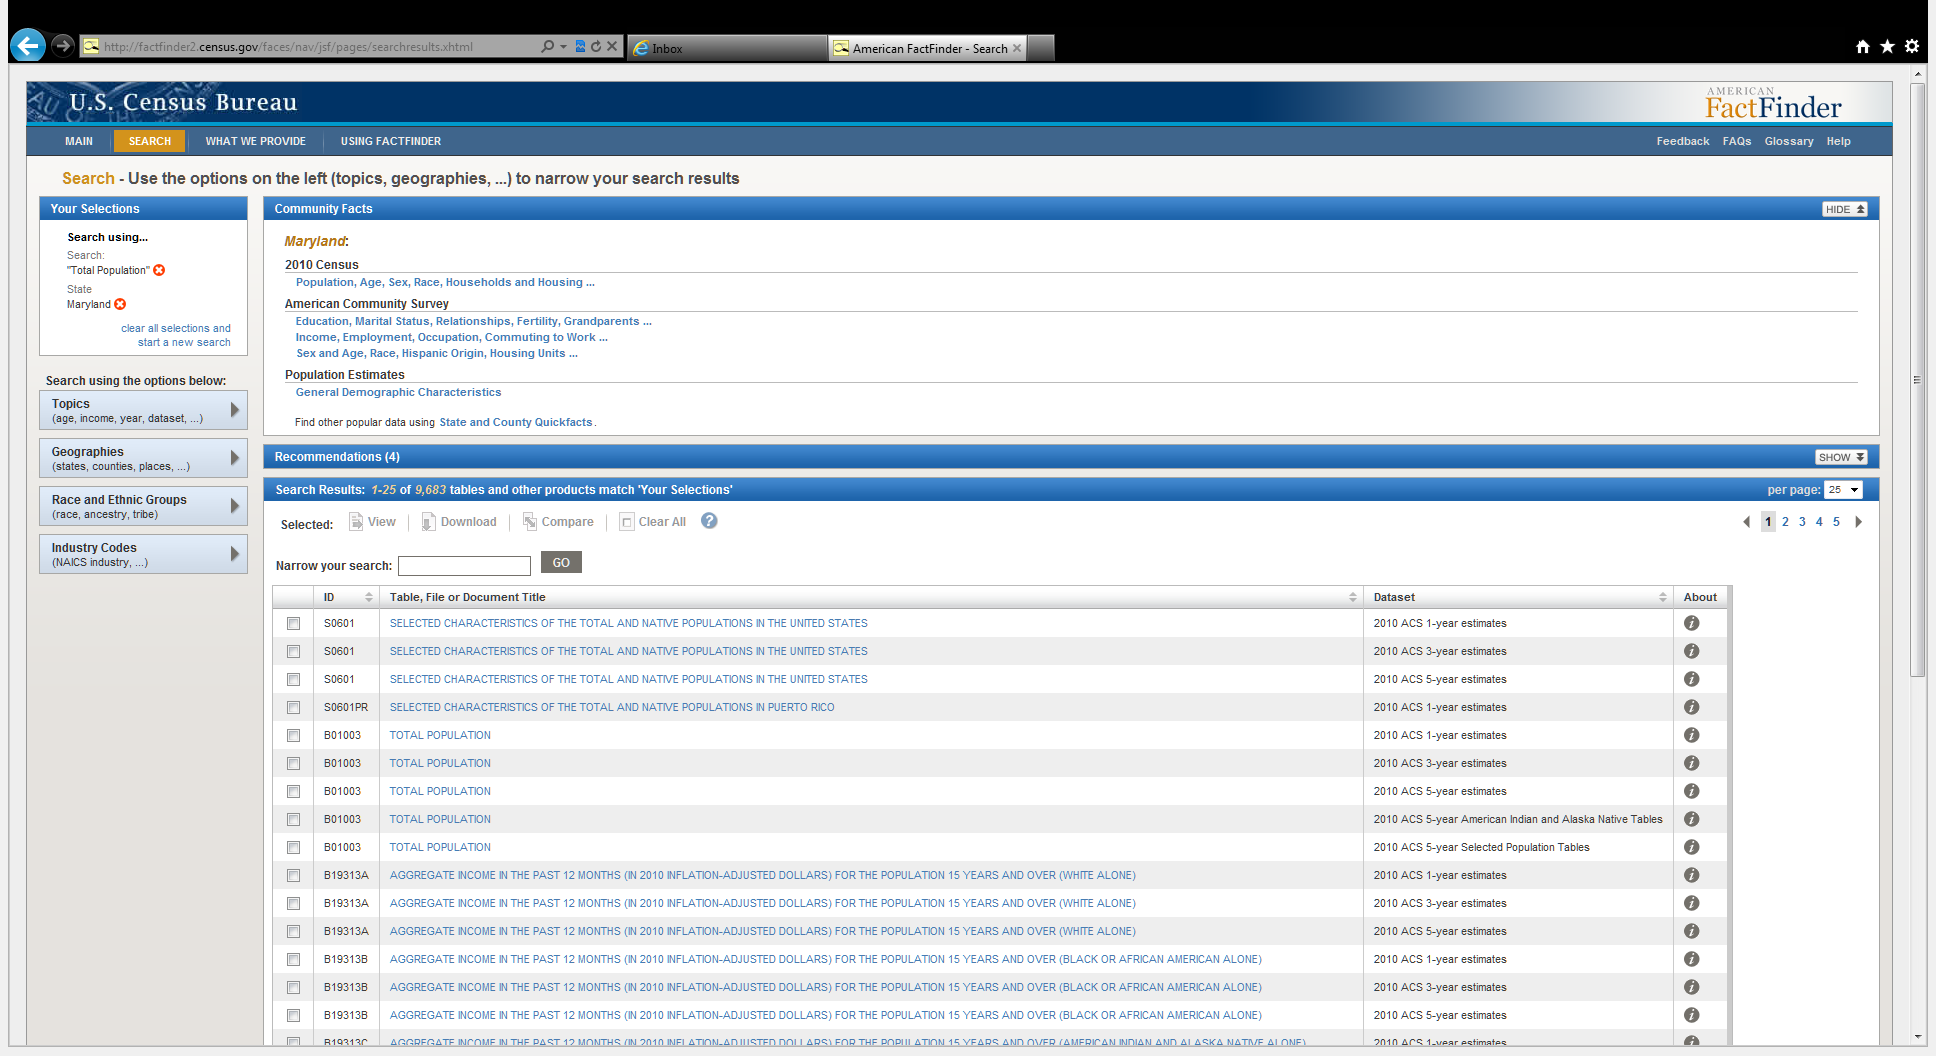Expand the Topics search options panel

click(x=143, y=410)
